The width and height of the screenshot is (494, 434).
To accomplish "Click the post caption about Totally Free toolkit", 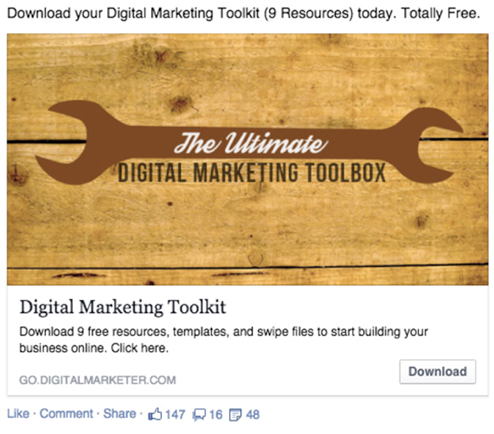I will click(x=244, y=13).
